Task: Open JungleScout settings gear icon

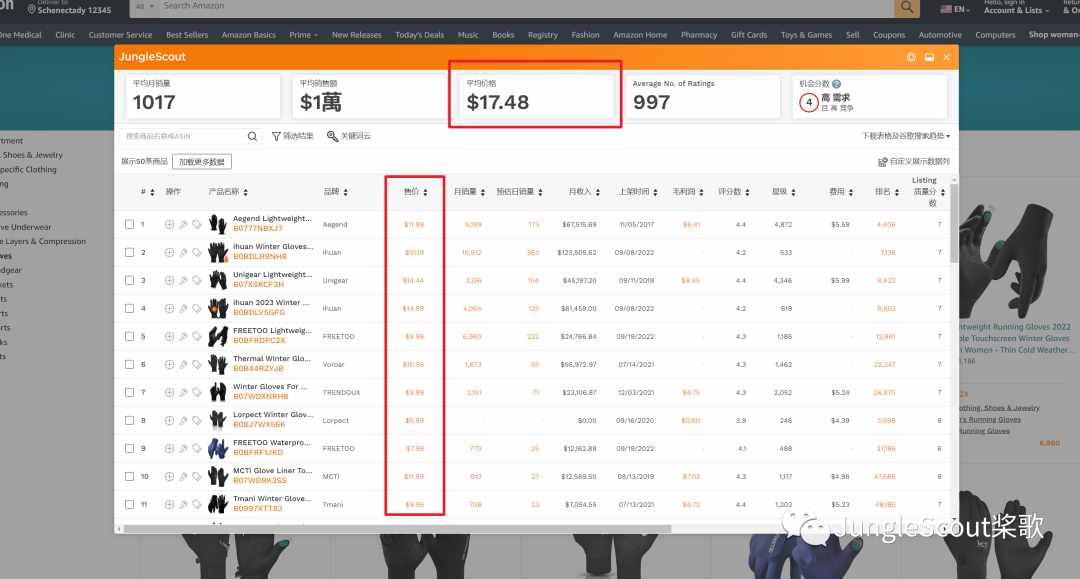Action: tap(911, 57)
